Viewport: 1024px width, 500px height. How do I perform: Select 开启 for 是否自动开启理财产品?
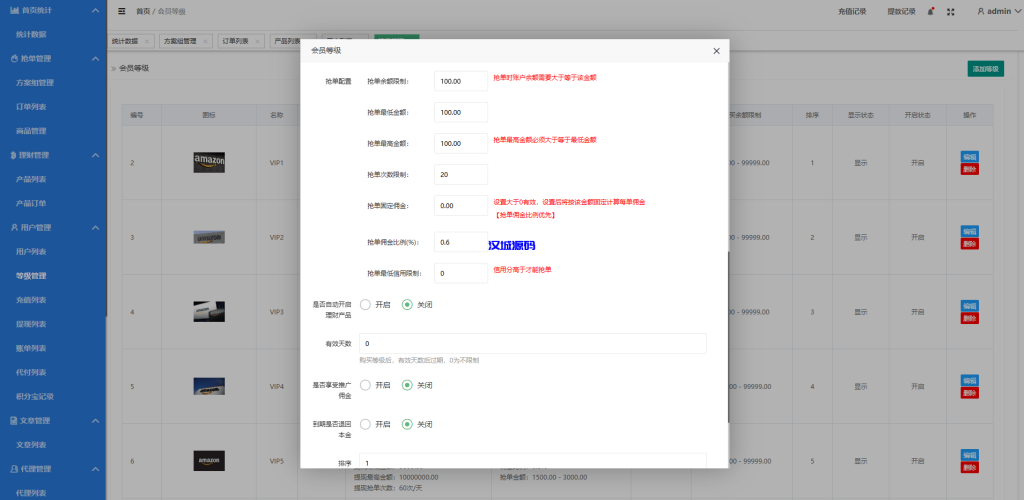coord(365,304)
